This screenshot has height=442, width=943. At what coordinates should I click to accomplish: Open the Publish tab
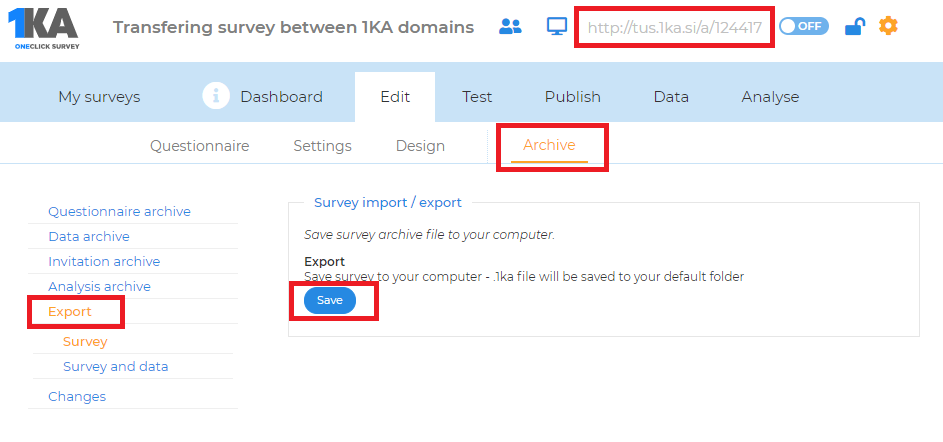pyautogui.click(x=573, y=97)
